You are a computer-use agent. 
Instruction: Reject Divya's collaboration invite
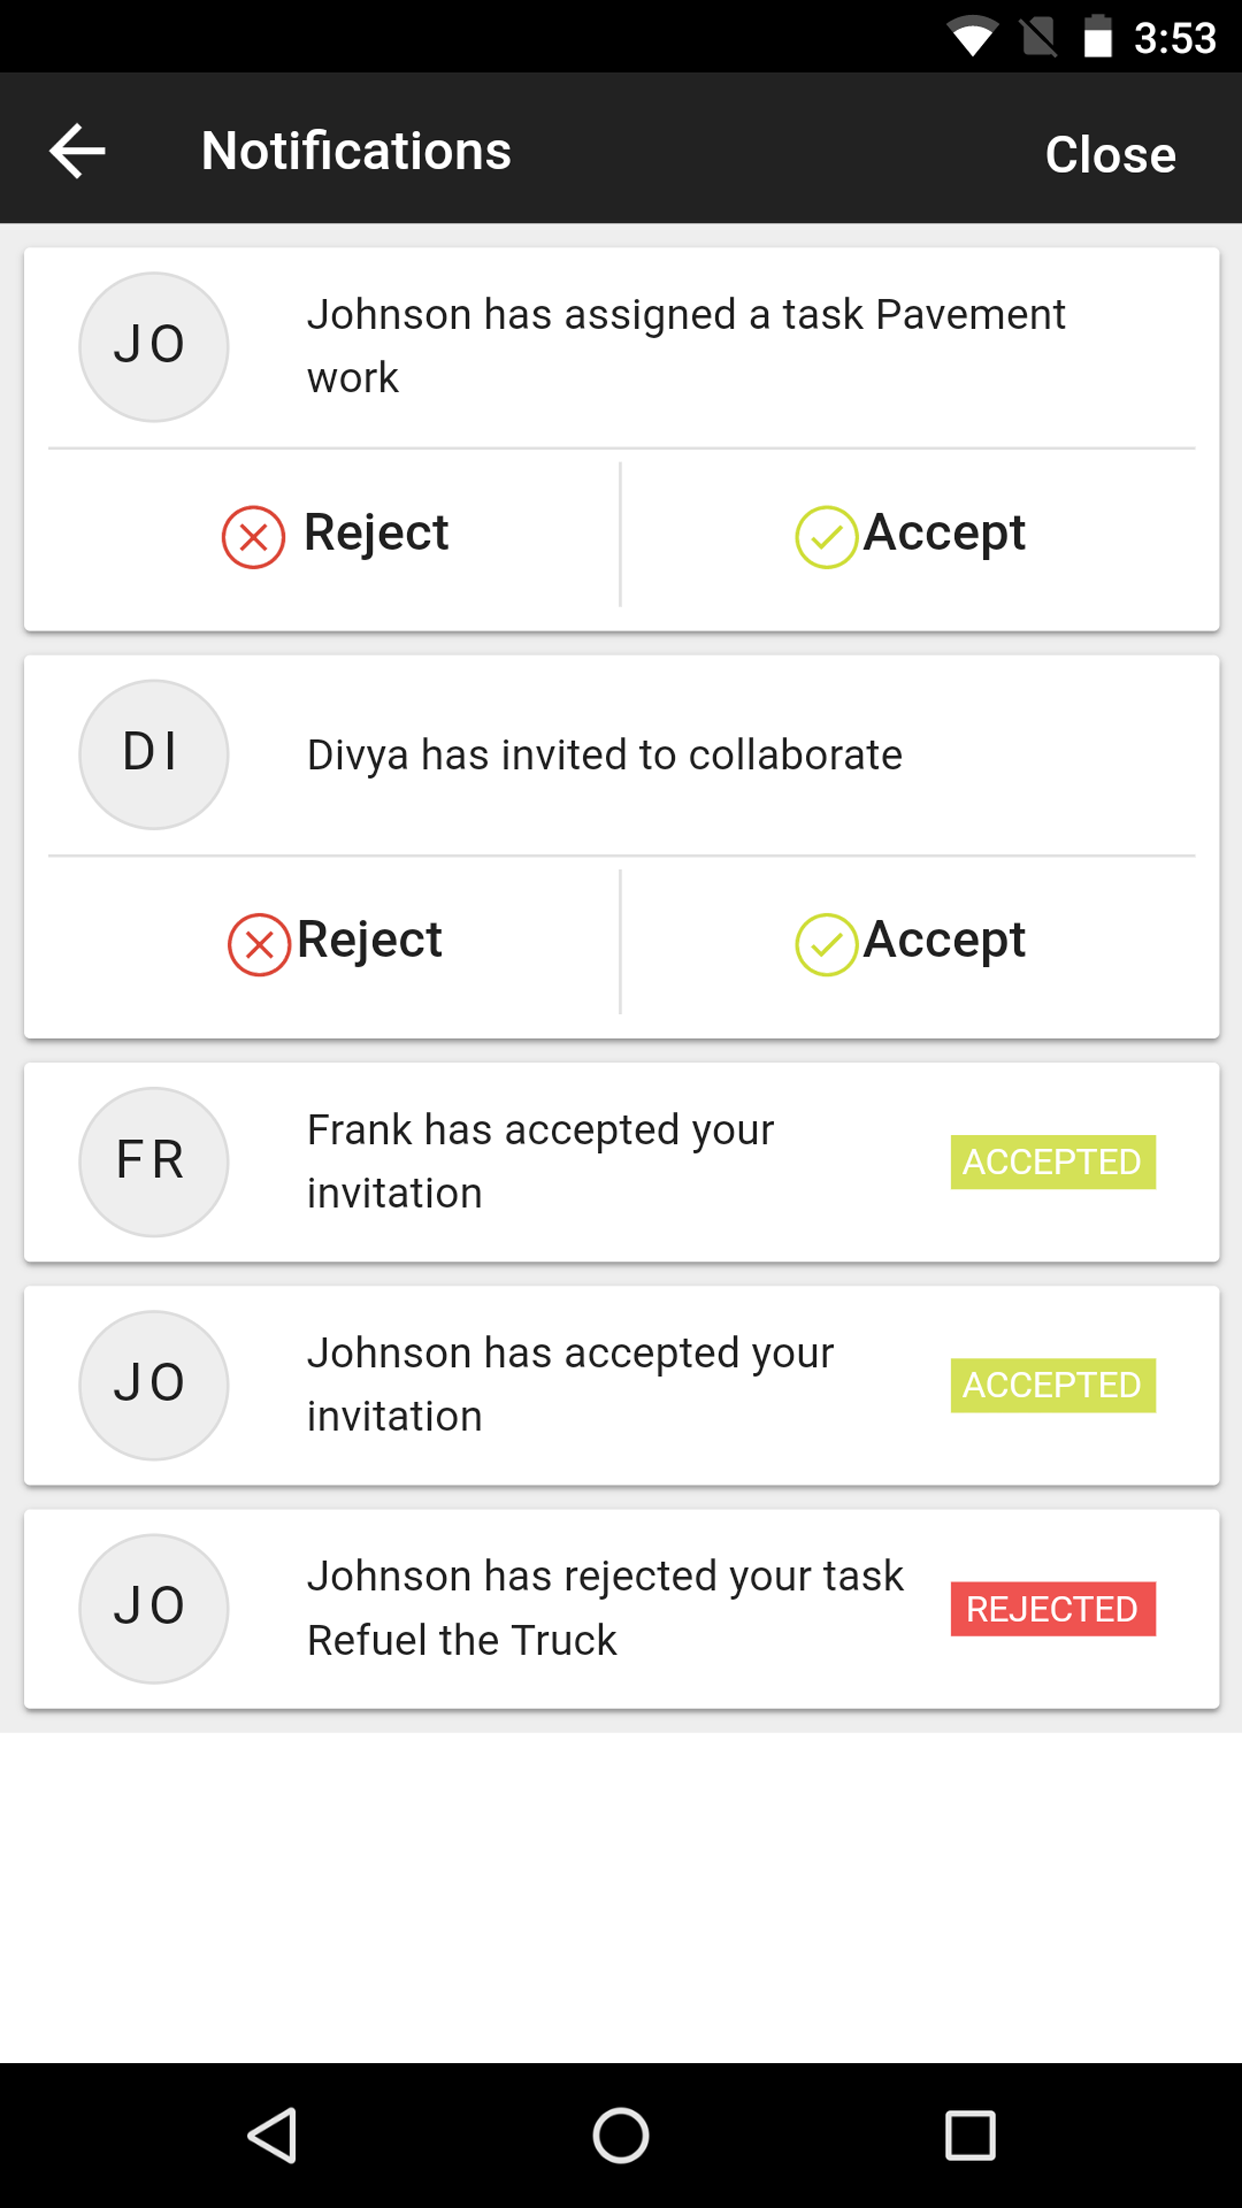334,942
